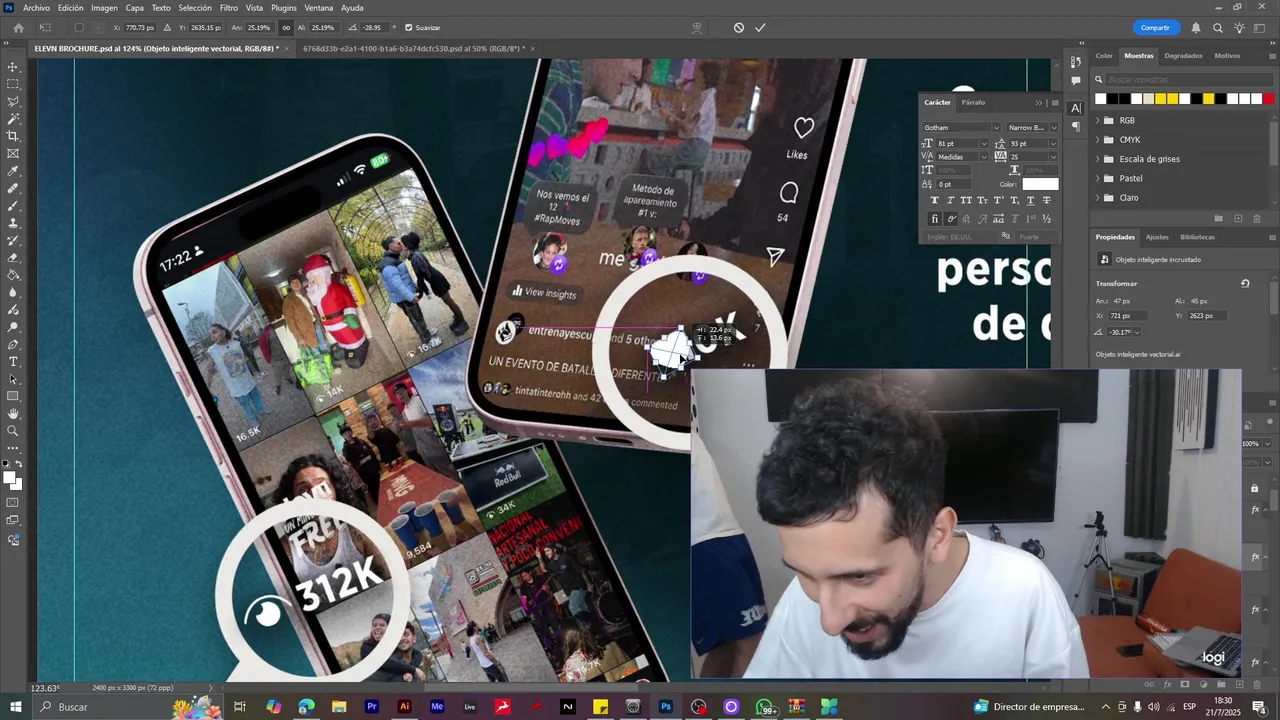Open the History panel icon
Viewport: 1280px width, 720px height.
(1075, 61)
